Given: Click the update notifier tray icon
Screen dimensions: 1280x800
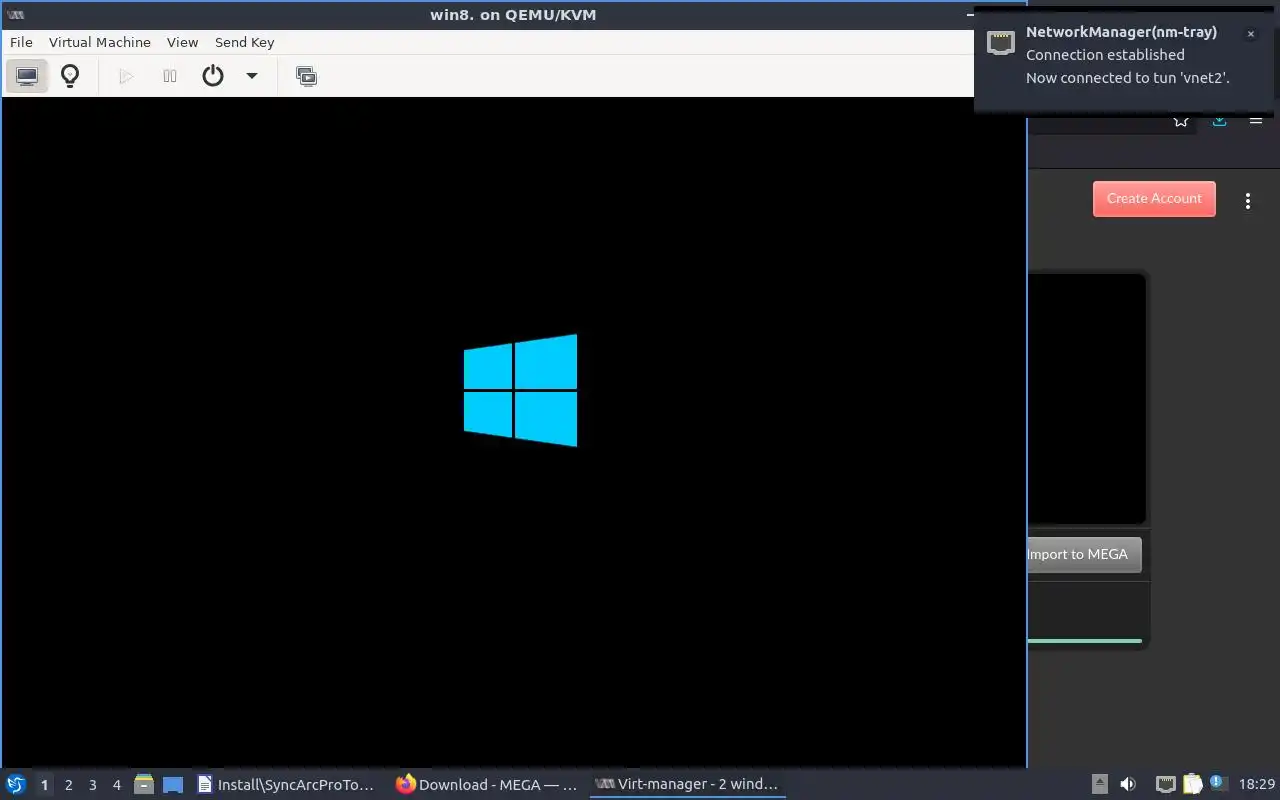Looking at the screenshot, I should 1217,784.
